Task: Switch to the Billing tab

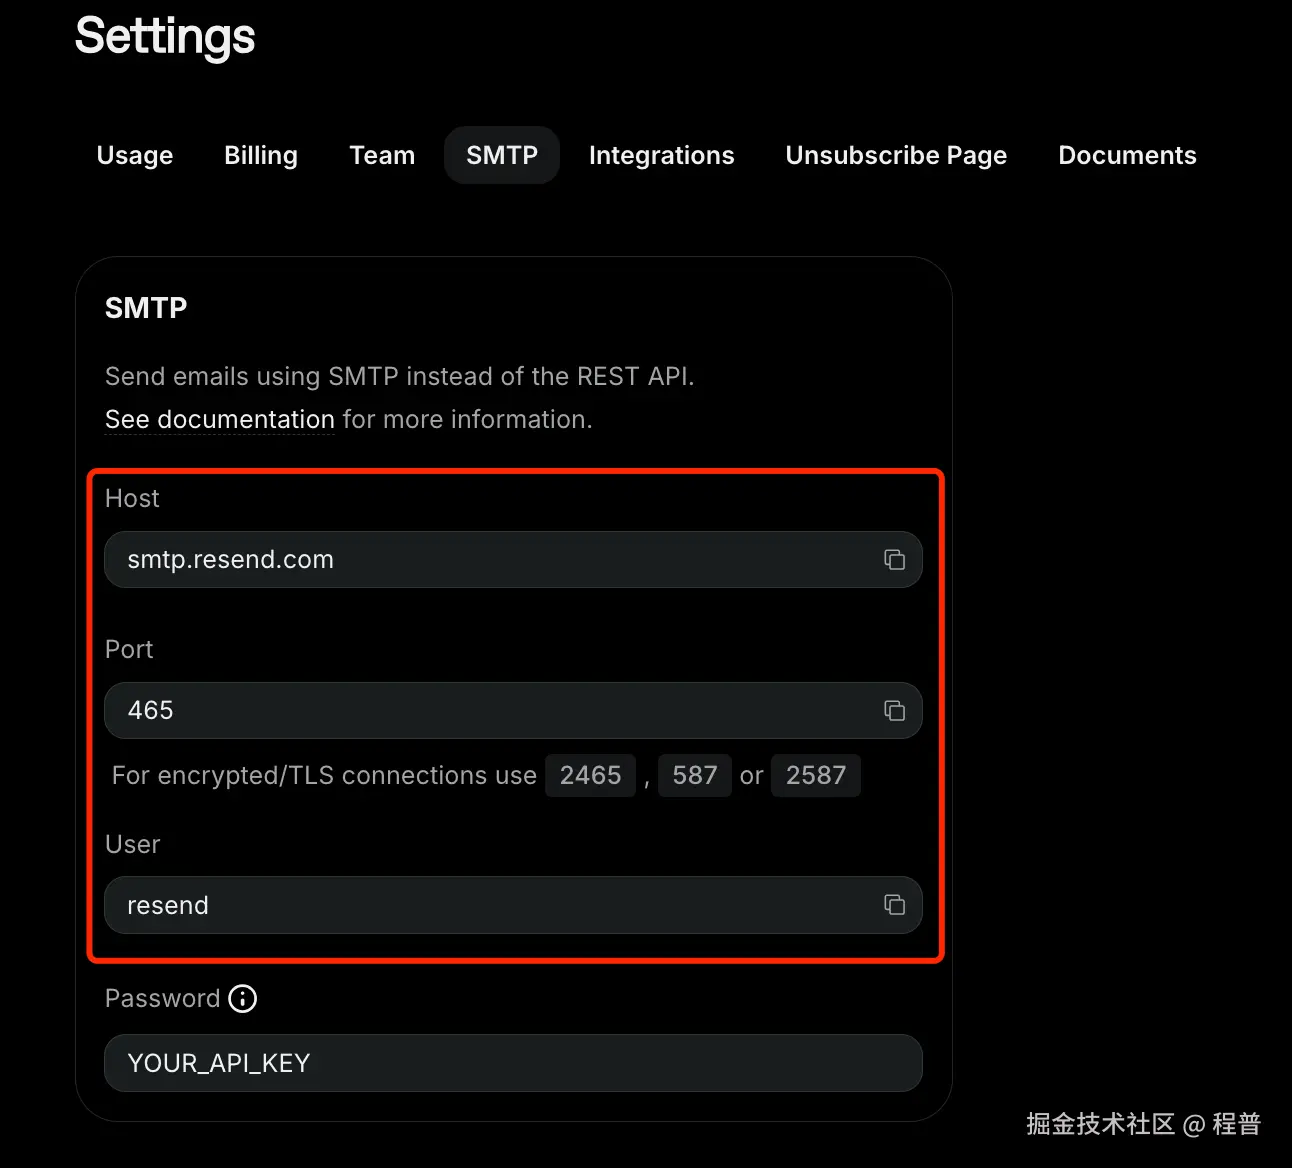Action: pos(261,156)
